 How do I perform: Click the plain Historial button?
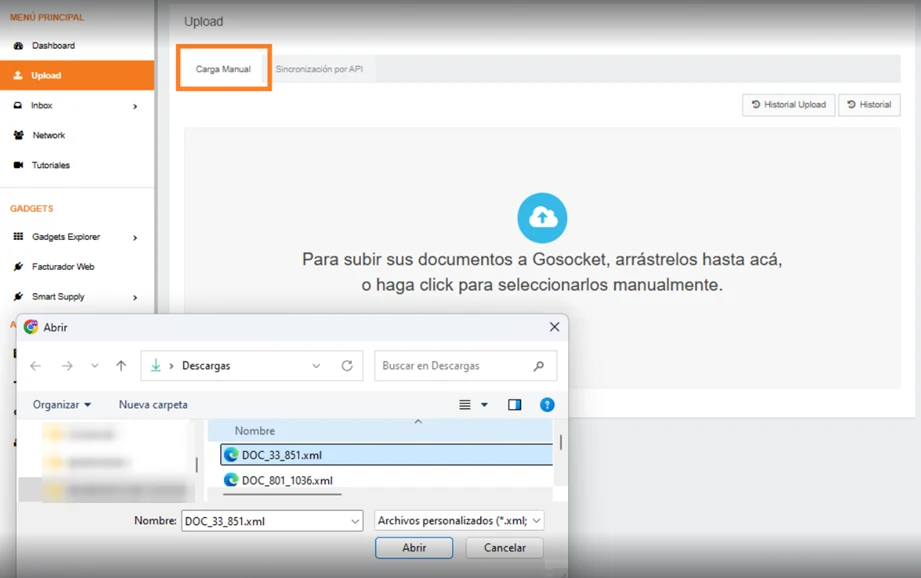click(x=869, y=105)
